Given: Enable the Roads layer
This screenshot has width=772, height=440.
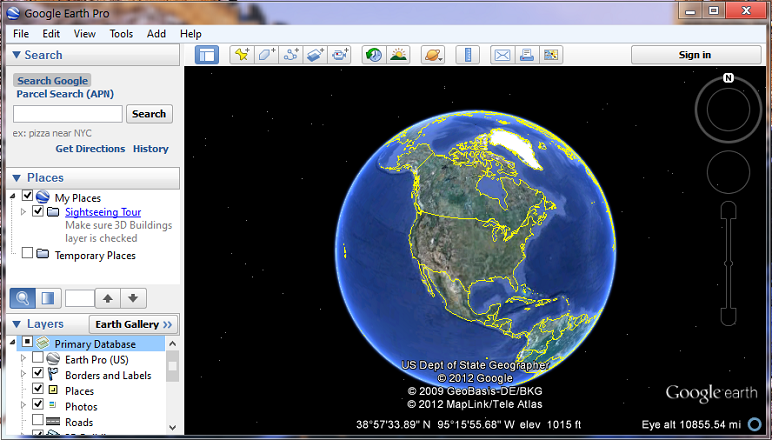Looking at the screenshot, I should 38,420.
